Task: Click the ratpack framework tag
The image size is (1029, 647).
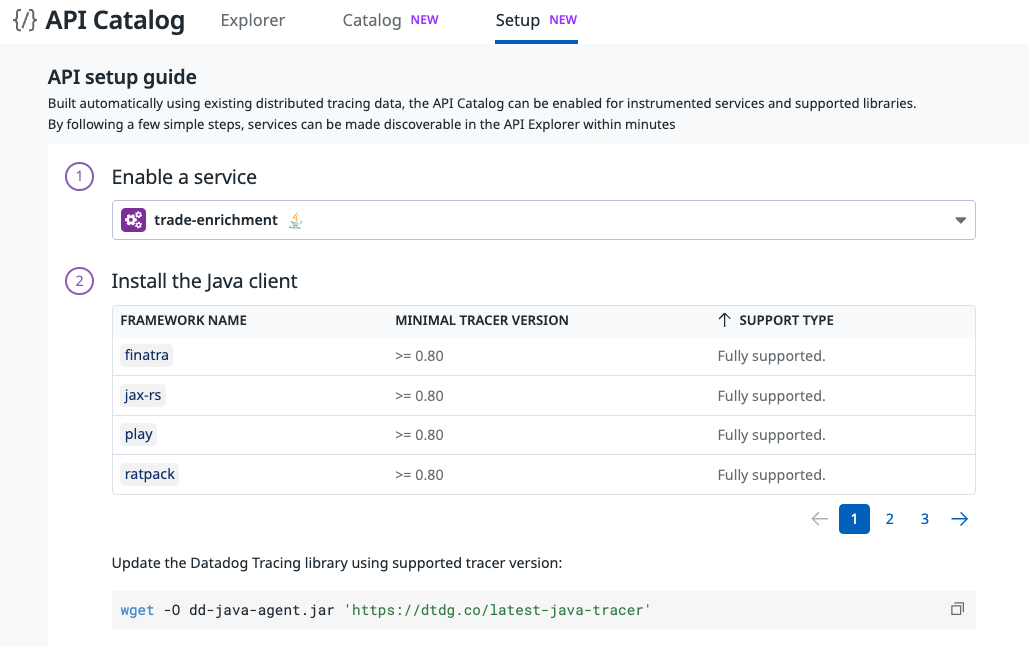Action: tap(150, 475)
